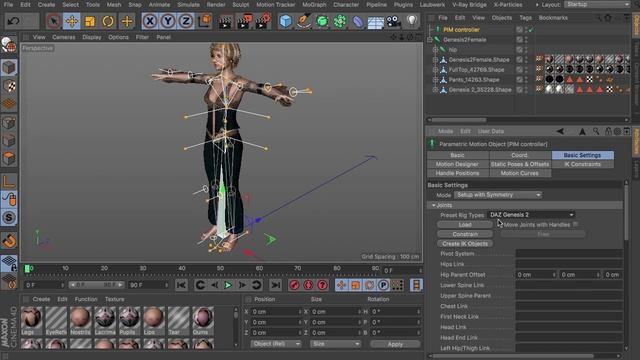Screen dimensions: 640x360
Task: Click frame 40 on timeline ruler
Action: tap(182, 269)
